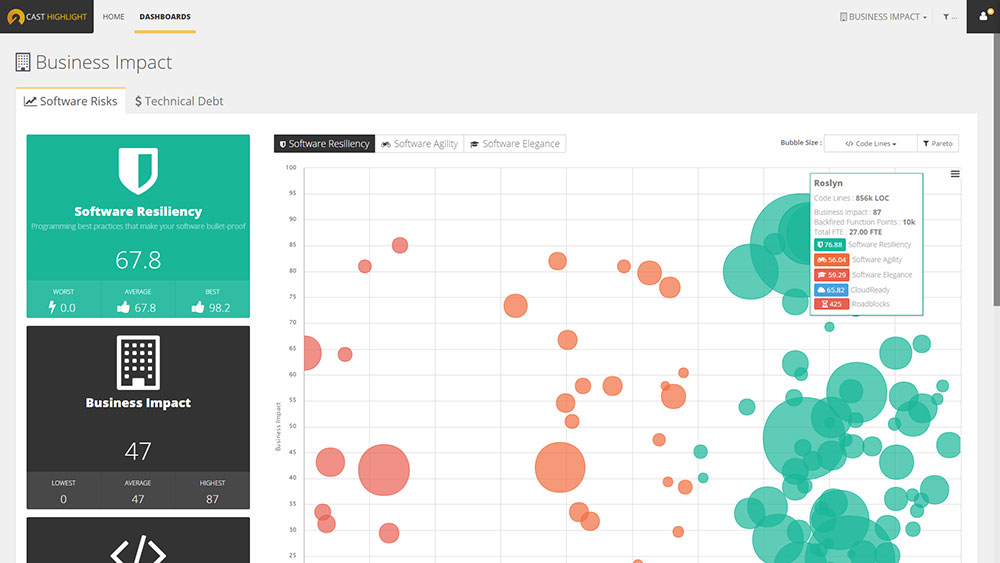Click the code brackets icon card
Viewport: 1000px width, 563px height.
pyautogui.click(x=138, y=545)
